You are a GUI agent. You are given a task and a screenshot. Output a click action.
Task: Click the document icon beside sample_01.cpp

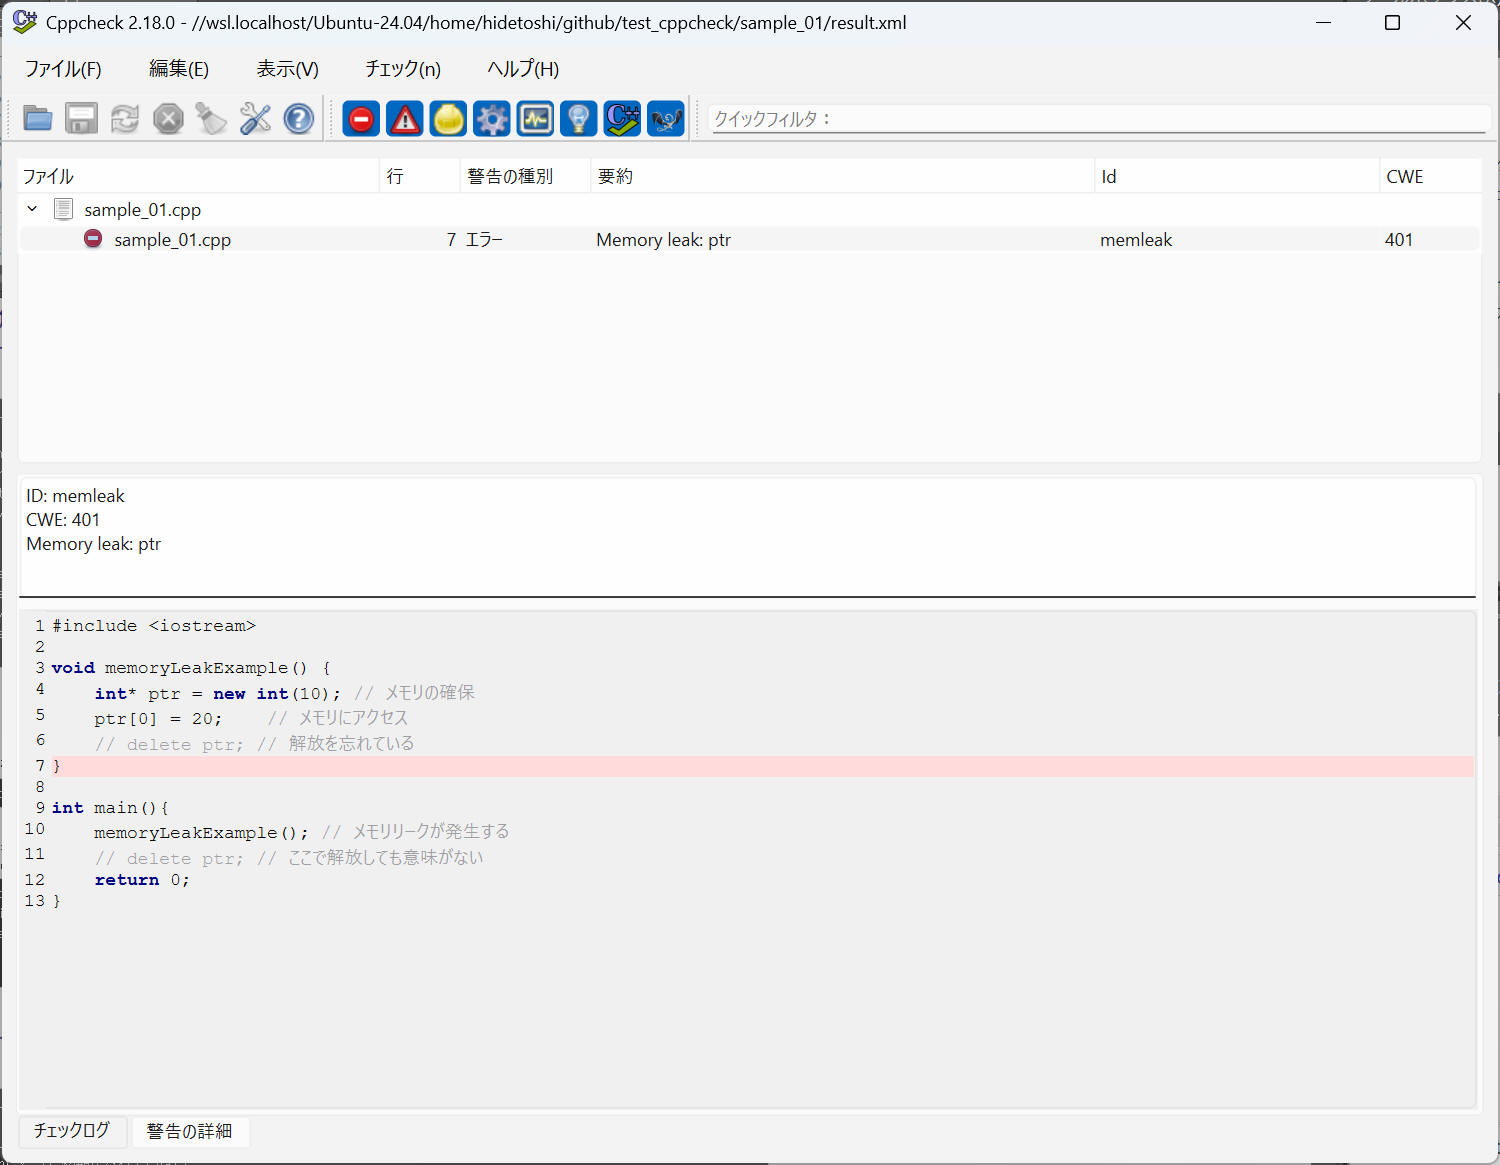click(x=63, y=209)
